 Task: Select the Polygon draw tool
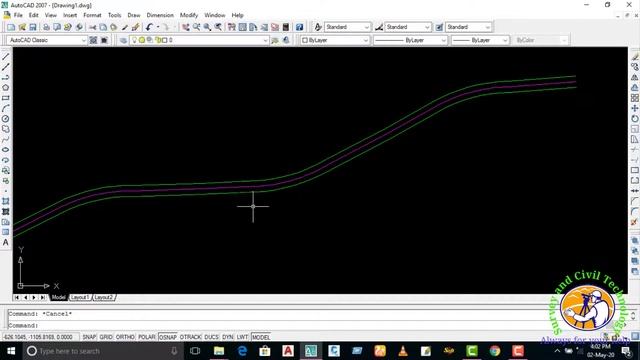(x=6, y=88)
